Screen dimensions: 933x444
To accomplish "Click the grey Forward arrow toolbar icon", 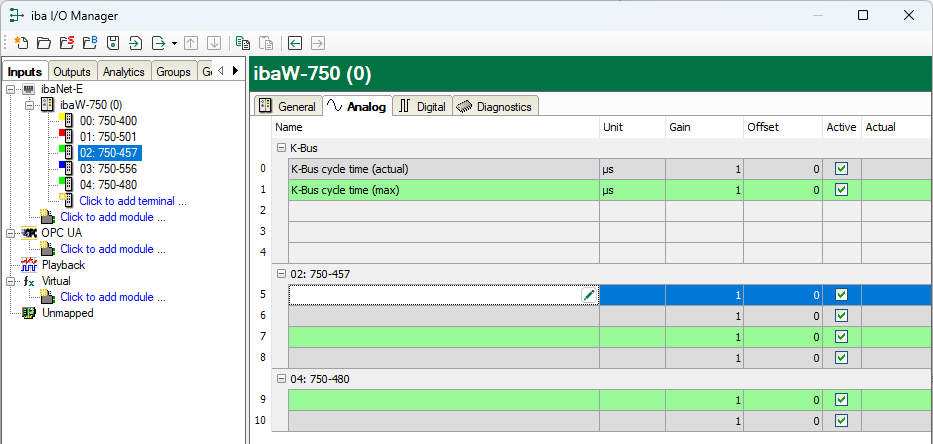I will click(x=318, y=42).
